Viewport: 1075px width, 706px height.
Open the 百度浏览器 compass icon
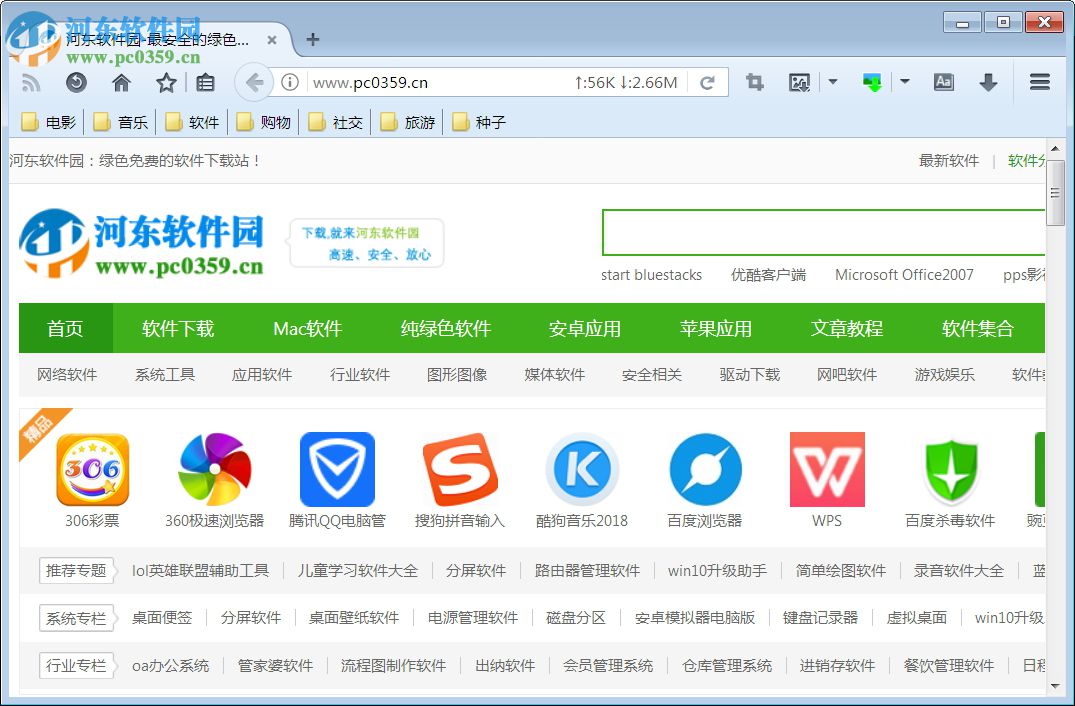(705, 468)
